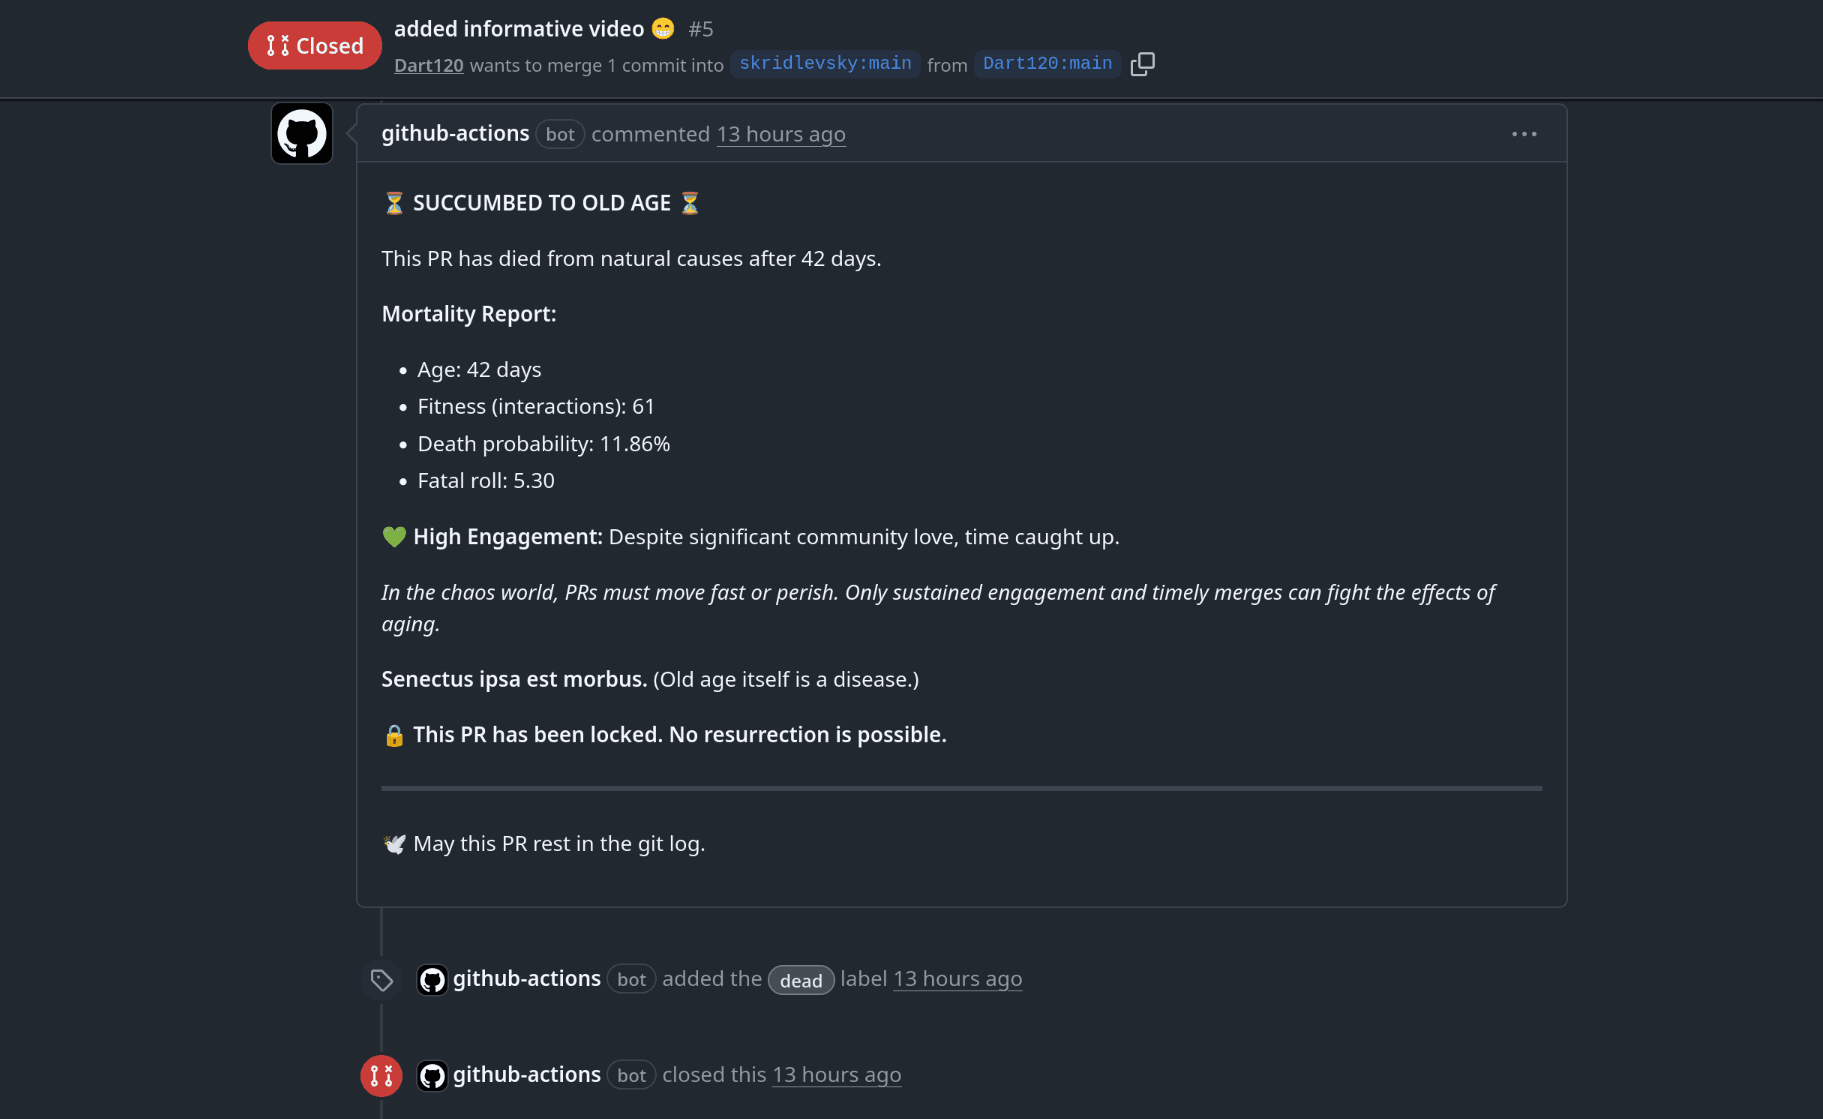Select the skridlevsky:main branch label
The height and width of the screenshot is (1119, 1823).
click(825, 63)
